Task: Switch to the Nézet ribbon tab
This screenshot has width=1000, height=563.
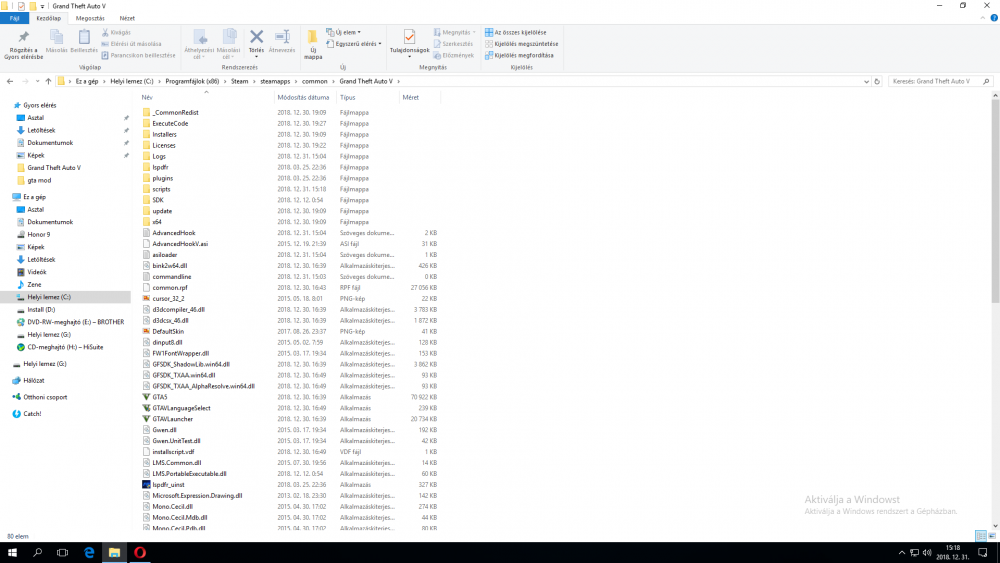Action: [127, 18]
